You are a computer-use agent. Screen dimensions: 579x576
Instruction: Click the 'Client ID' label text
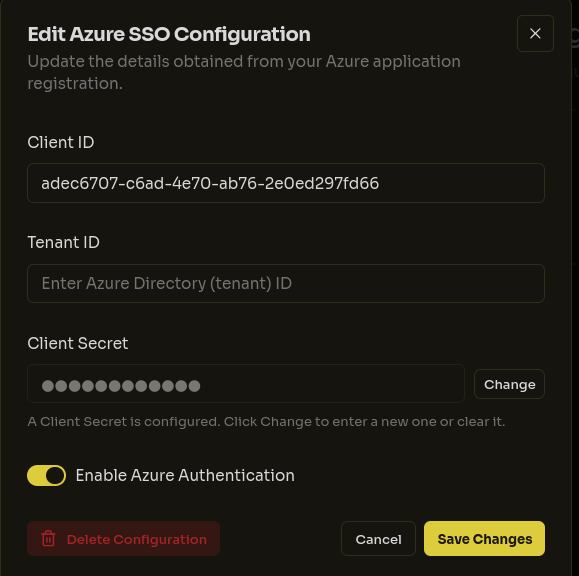[x=61, y=143]
